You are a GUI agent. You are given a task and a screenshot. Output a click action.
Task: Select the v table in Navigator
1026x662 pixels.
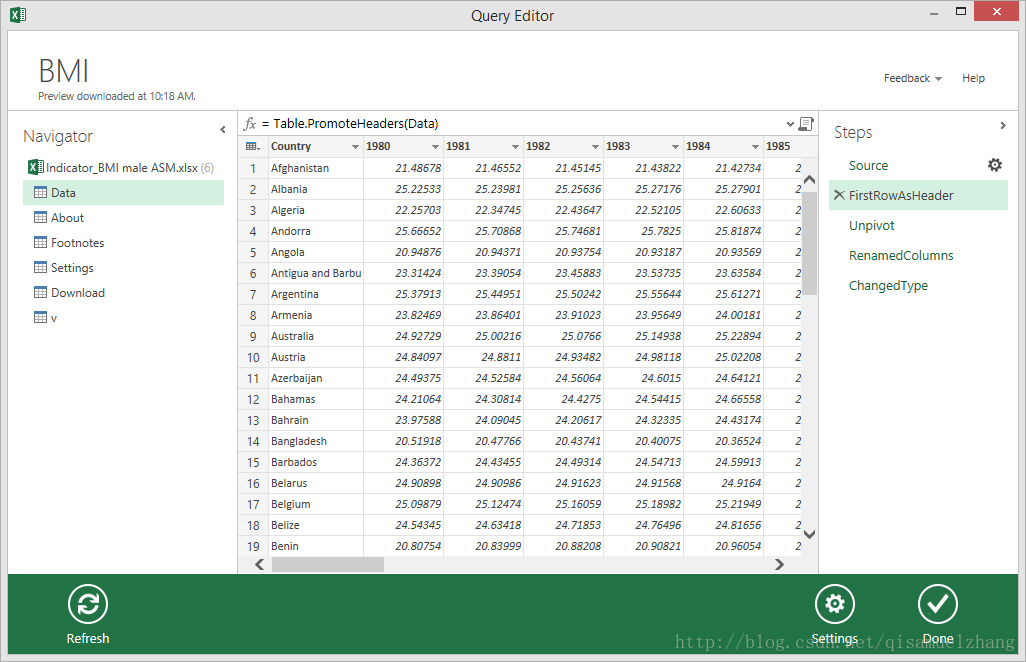54,318
